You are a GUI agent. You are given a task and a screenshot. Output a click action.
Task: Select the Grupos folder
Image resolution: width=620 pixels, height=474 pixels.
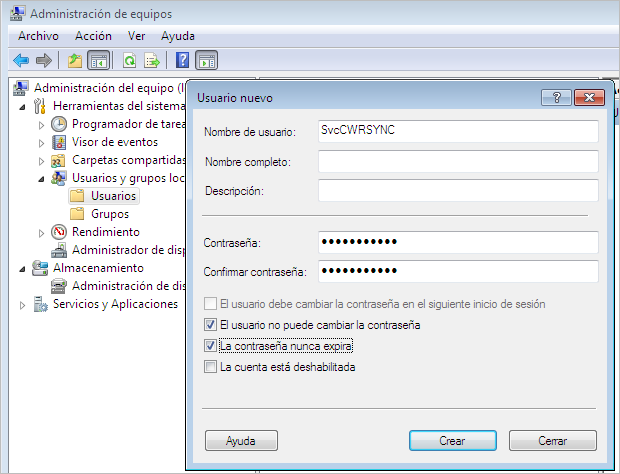[109, 214]
